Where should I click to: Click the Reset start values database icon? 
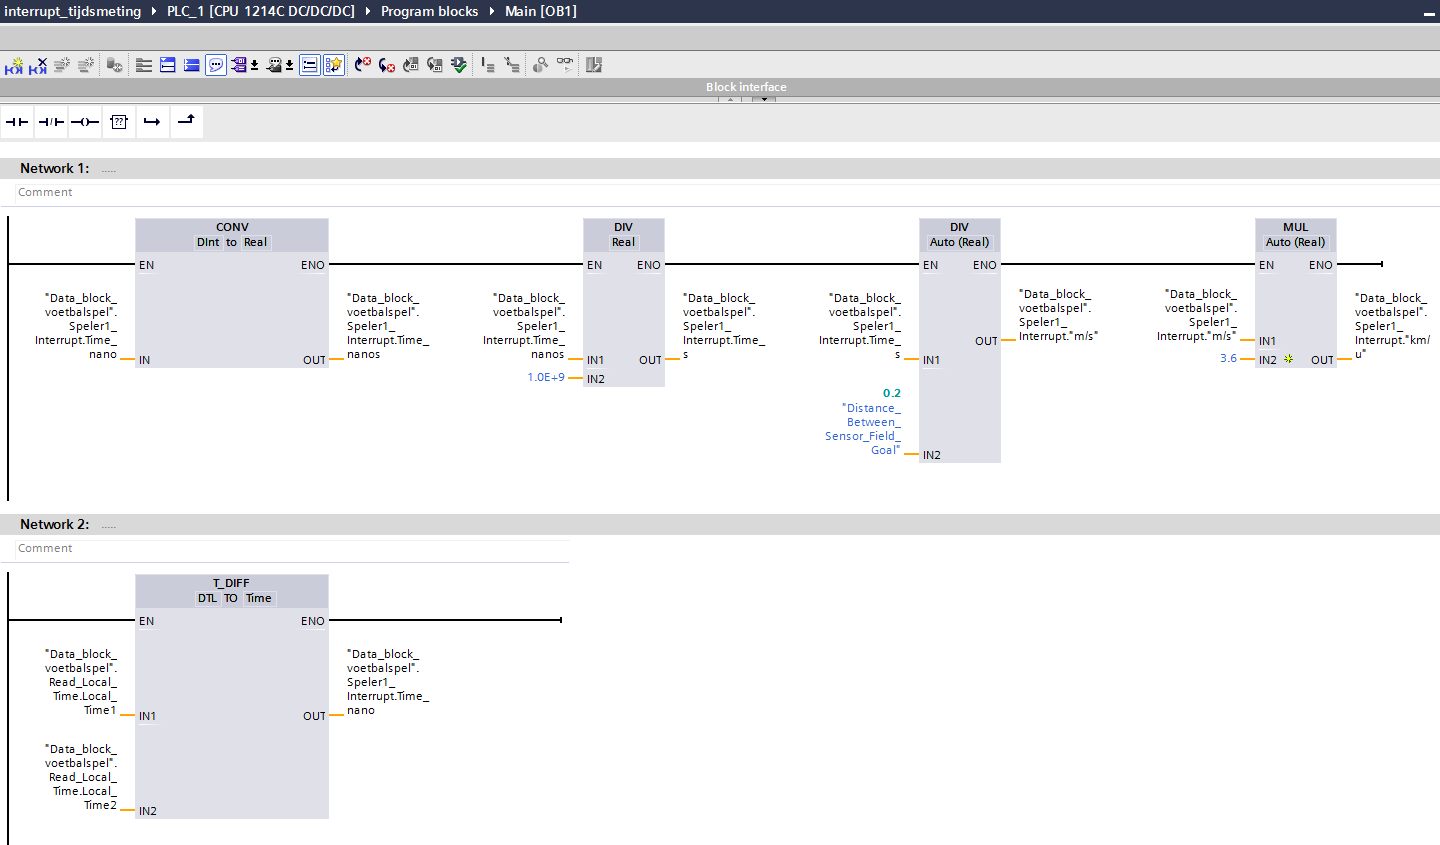tap(115, 65)
